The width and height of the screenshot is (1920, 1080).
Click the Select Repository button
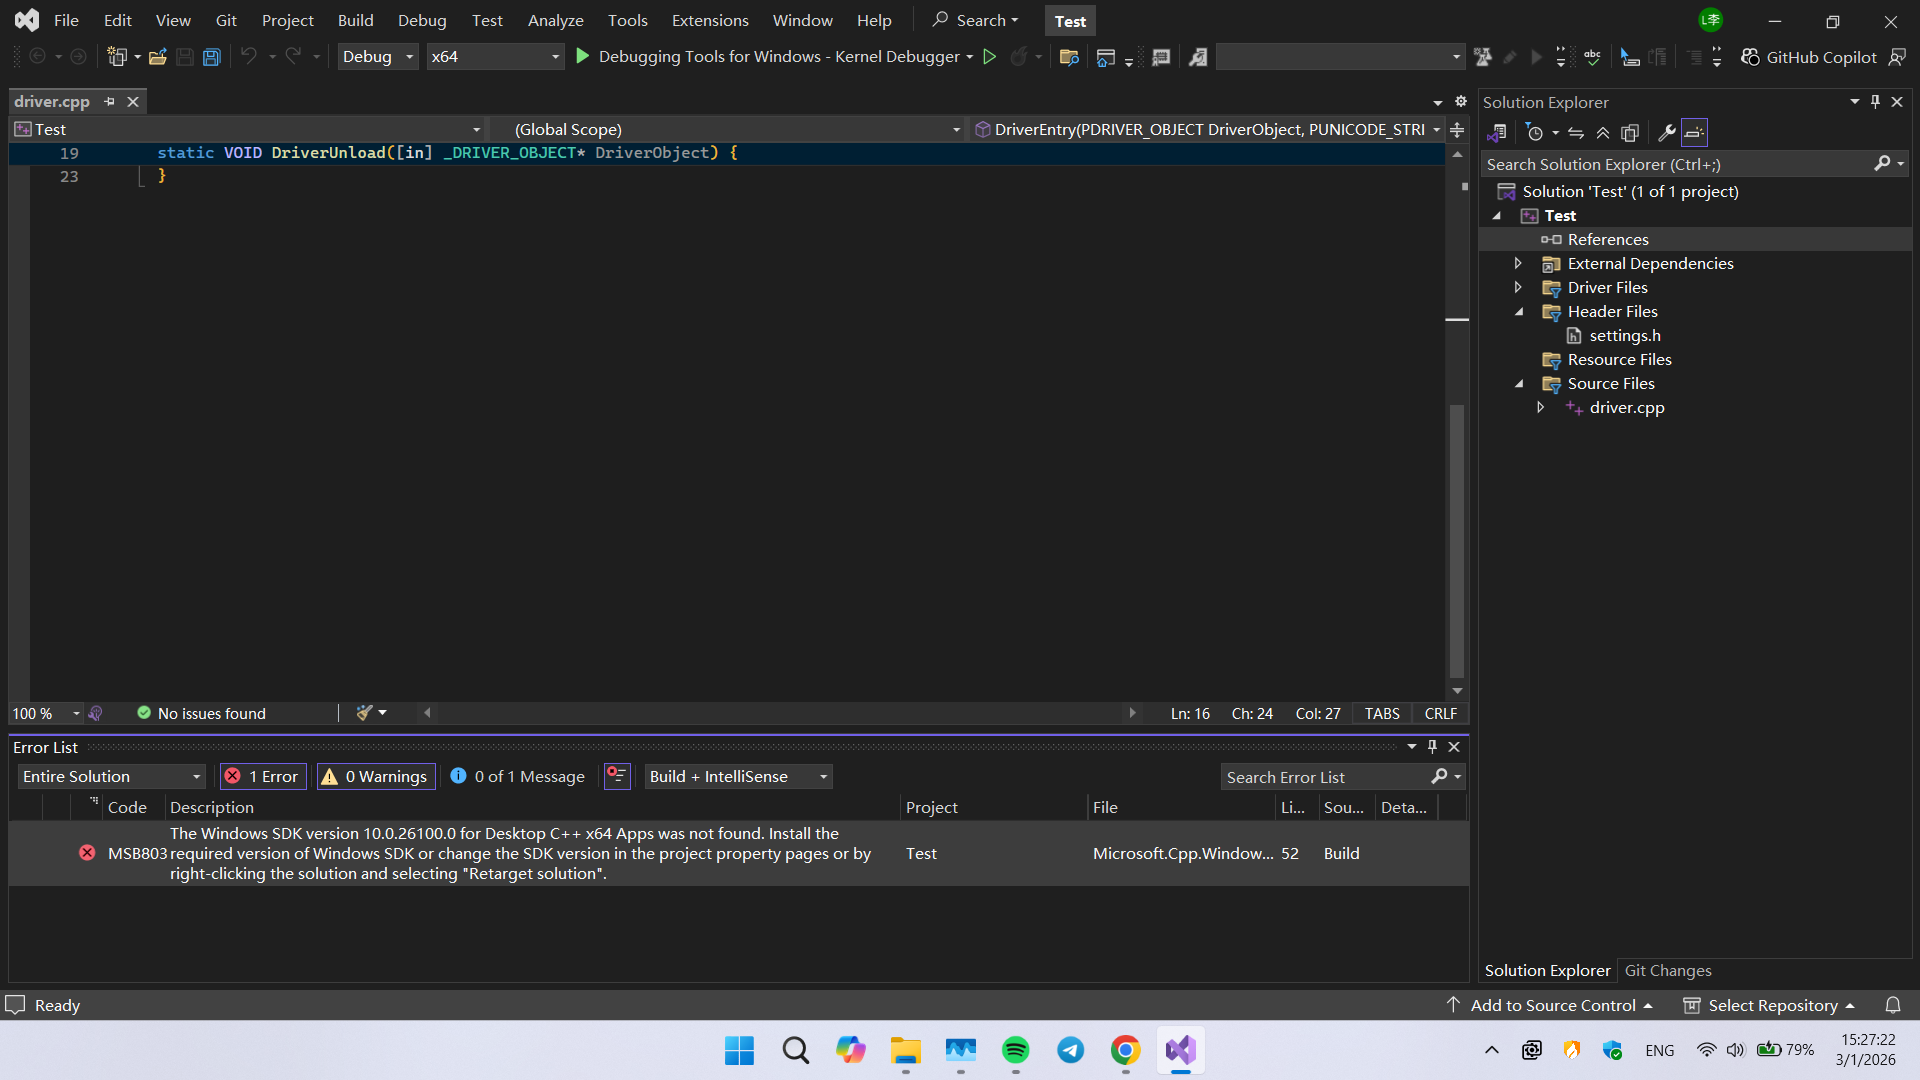tap(1772, 1006)
